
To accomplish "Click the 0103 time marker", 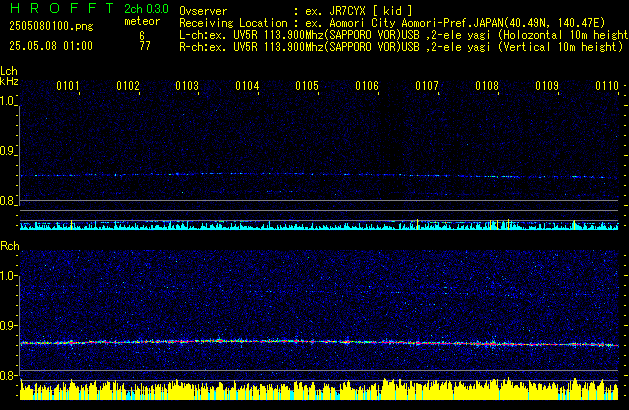I will [187, 86].
